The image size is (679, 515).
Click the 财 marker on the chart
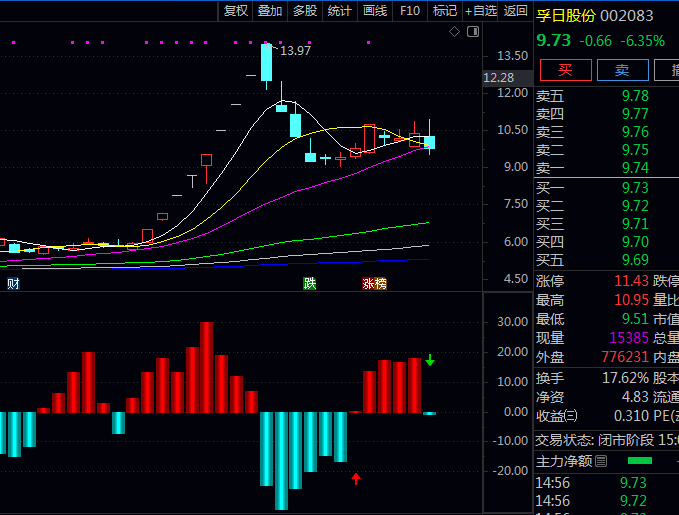click(13, 284)
